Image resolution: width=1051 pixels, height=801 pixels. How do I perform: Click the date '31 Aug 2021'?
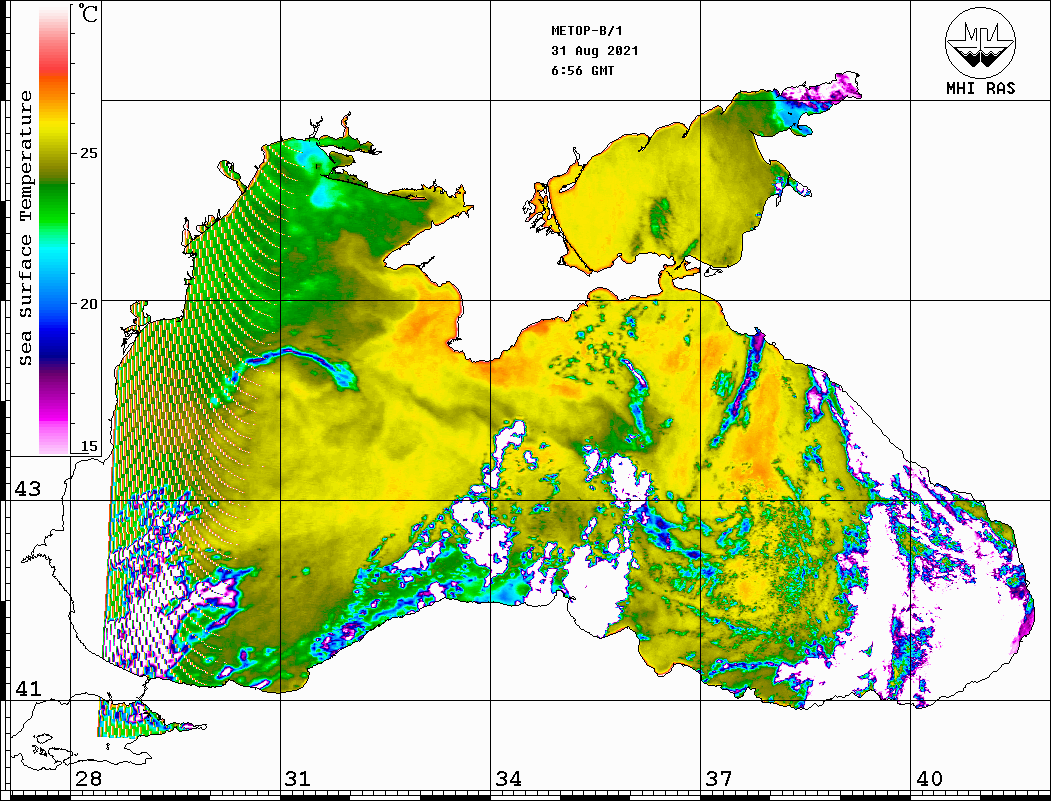pyautogui.click(x=595, y=51)
